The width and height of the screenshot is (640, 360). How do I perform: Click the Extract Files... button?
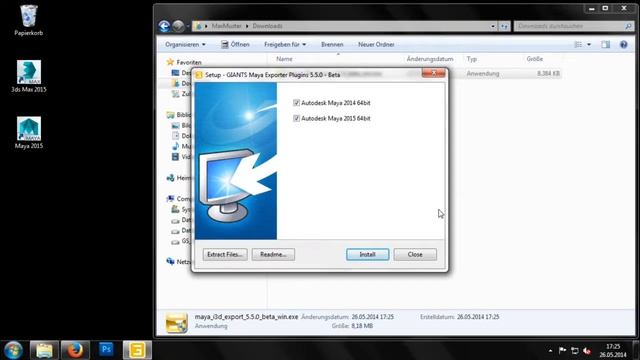tap(225, 255)
